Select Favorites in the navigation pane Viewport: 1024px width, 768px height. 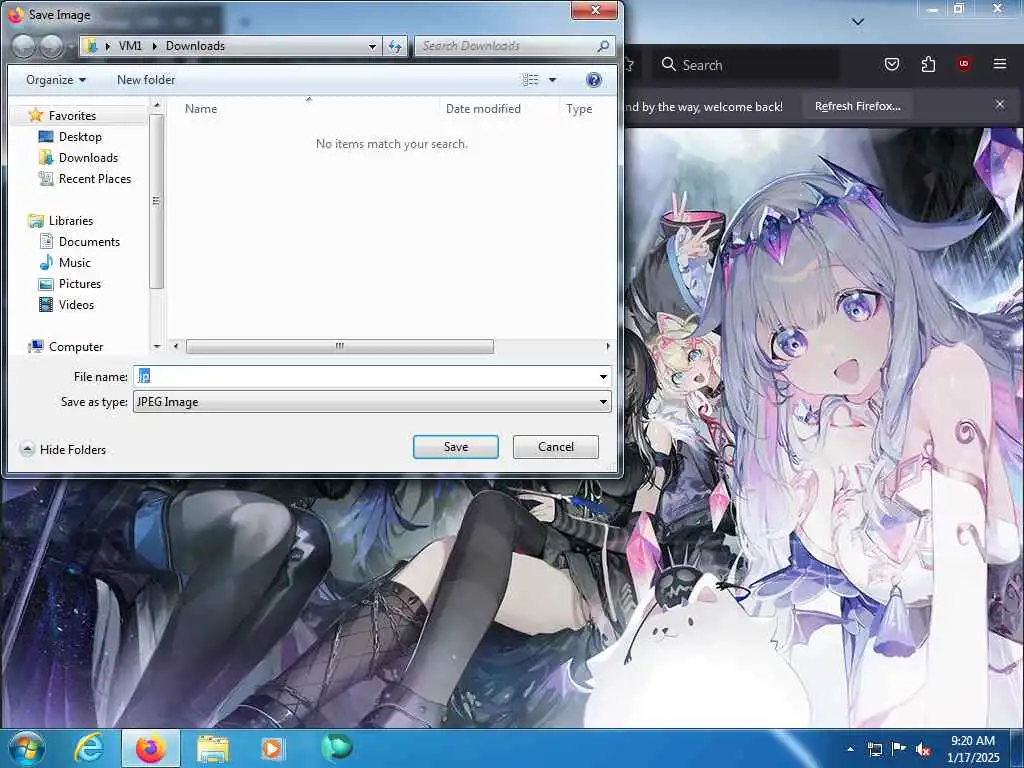[x=72, y=116]
